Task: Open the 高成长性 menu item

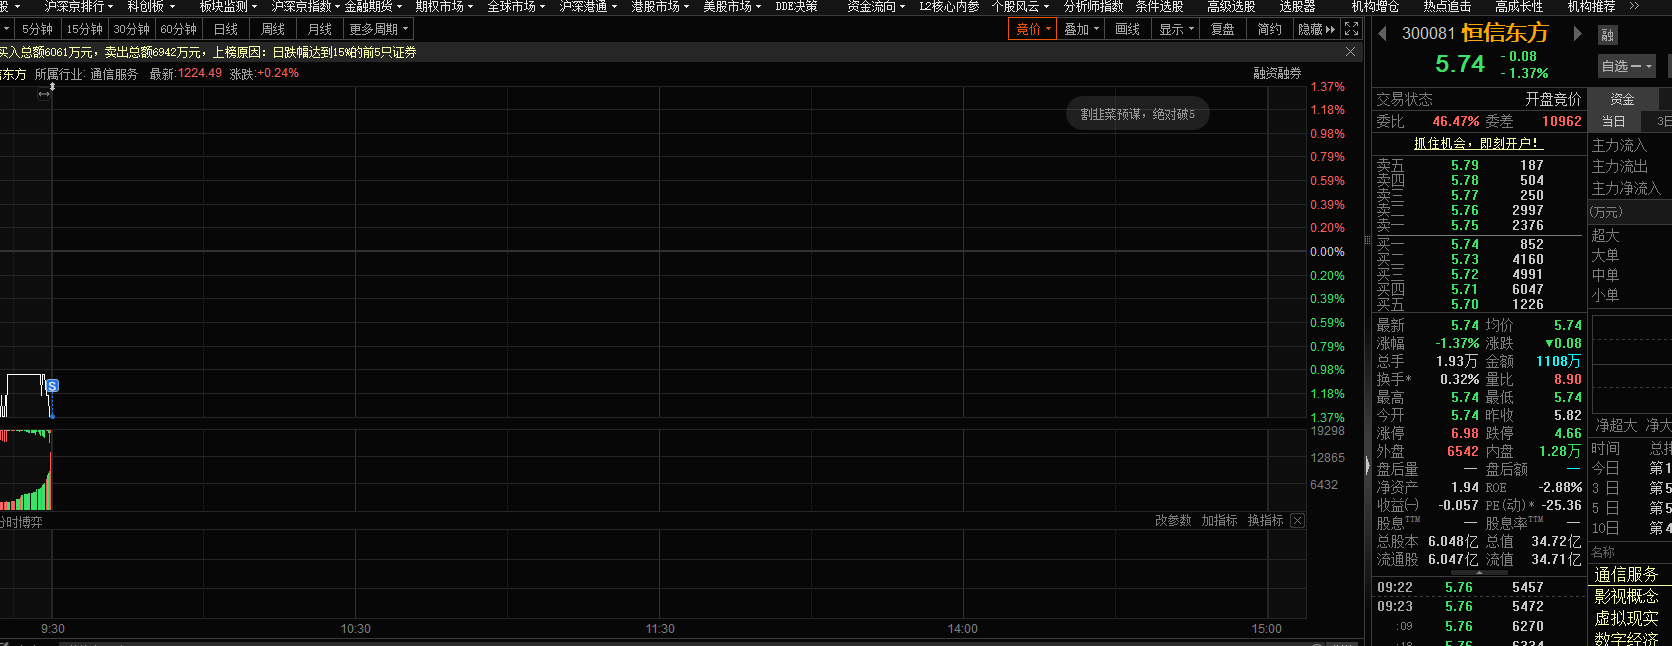Action: coord(1519,6)
